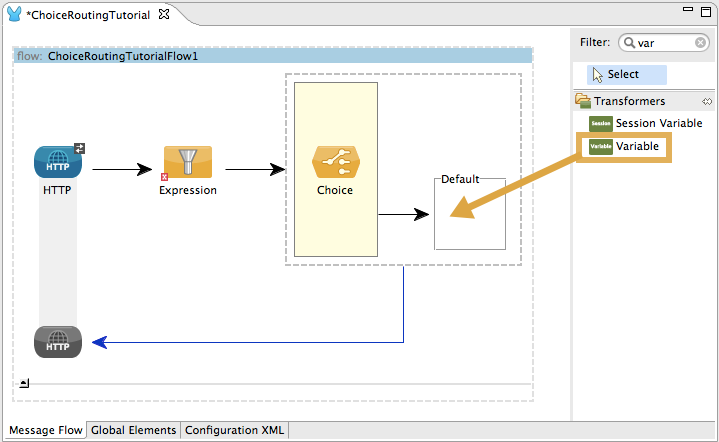Collapse the Transformers palette category pin
This screenshot has height=442, width=719.
pos(707,101)
